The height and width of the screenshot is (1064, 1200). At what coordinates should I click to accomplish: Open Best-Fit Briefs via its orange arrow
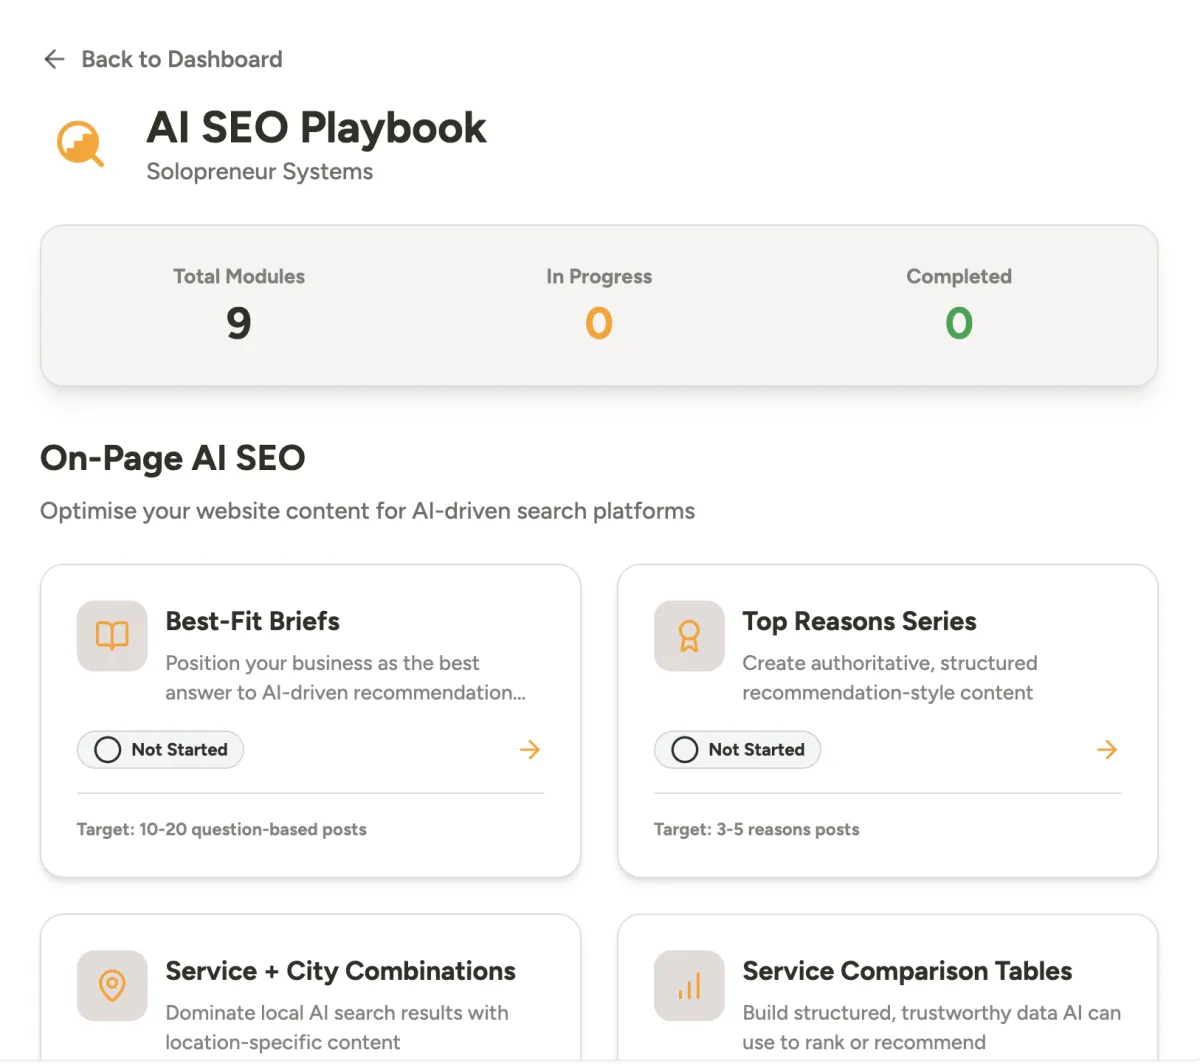530,750
